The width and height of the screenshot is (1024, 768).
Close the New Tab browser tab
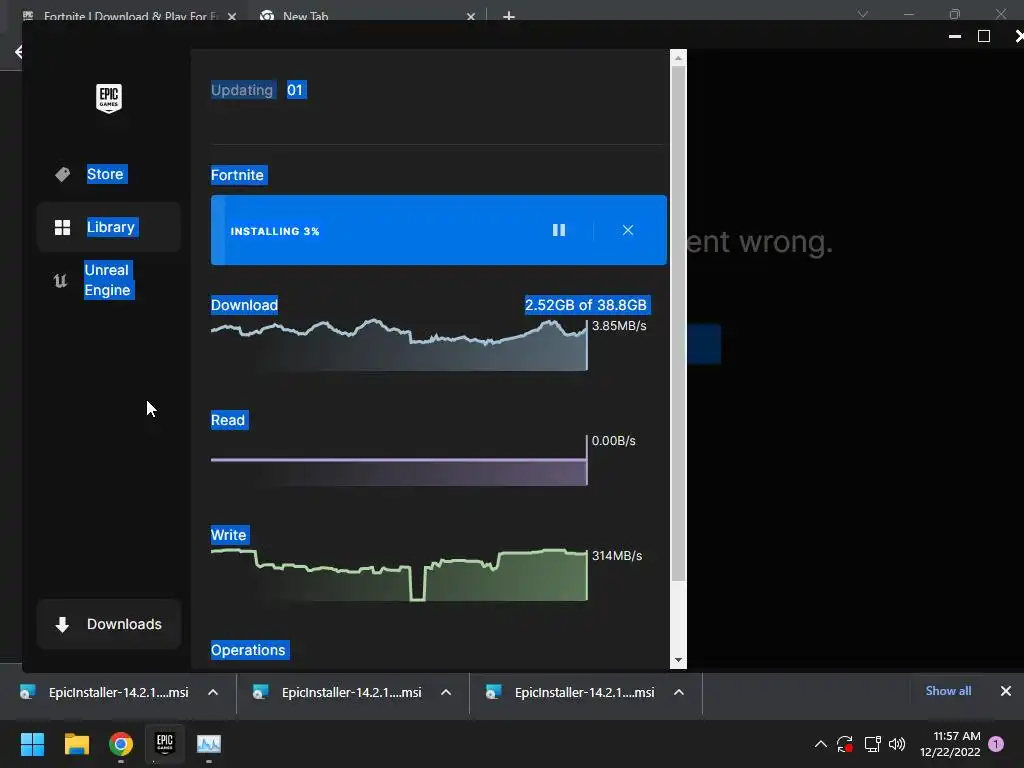(471, 16)
